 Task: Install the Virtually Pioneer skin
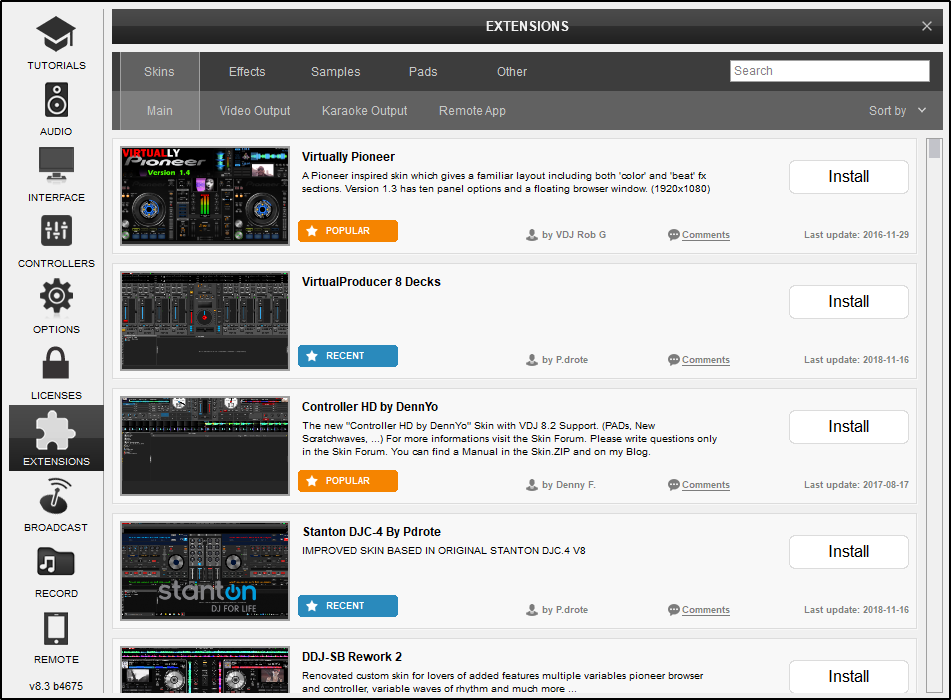(x=849, y=177)
